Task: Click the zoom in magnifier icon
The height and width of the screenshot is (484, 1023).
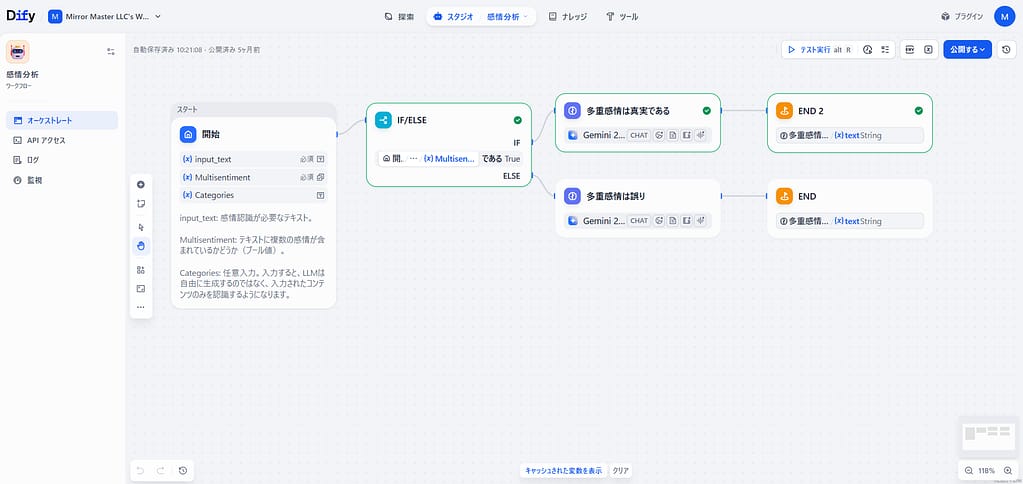Action: (x=1005, y=470)
